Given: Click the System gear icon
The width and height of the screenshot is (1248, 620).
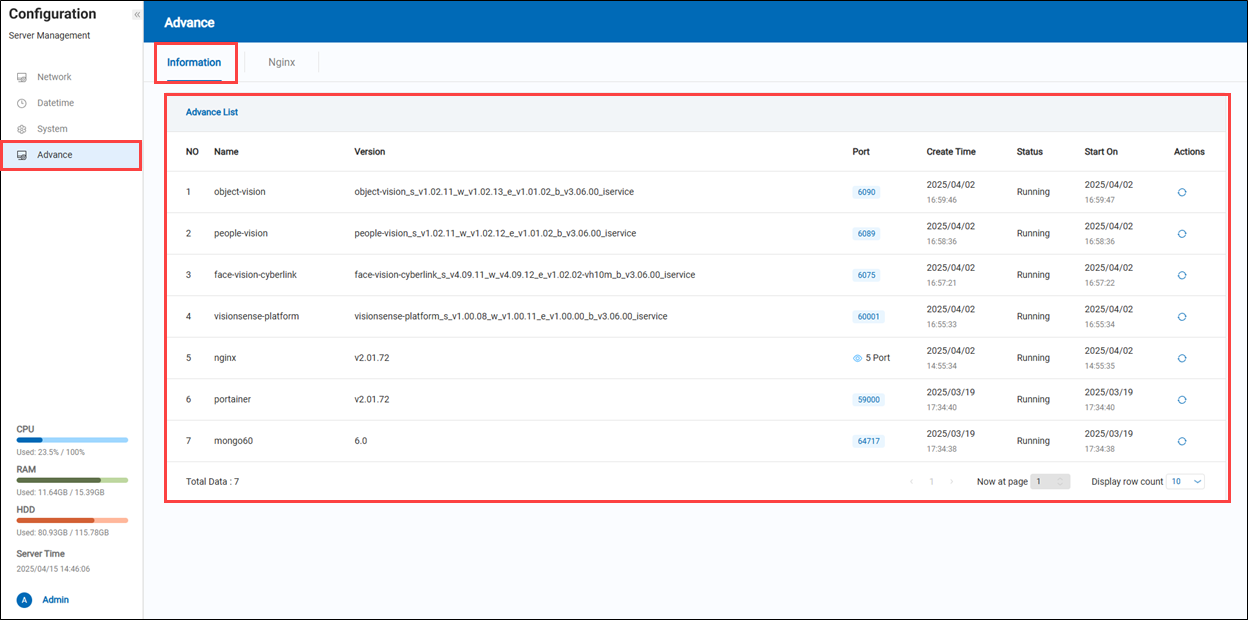Looking at the screenshot, I should coord(22,129).
